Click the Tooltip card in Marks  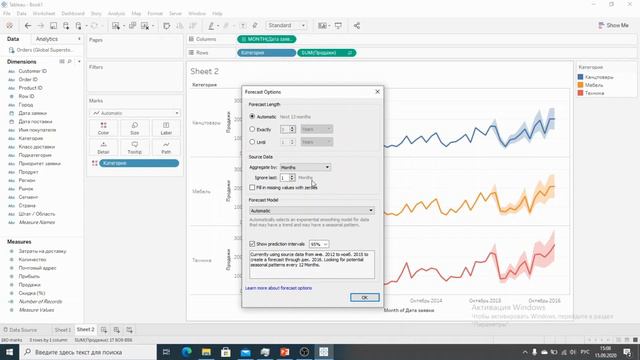click(135, 147)
